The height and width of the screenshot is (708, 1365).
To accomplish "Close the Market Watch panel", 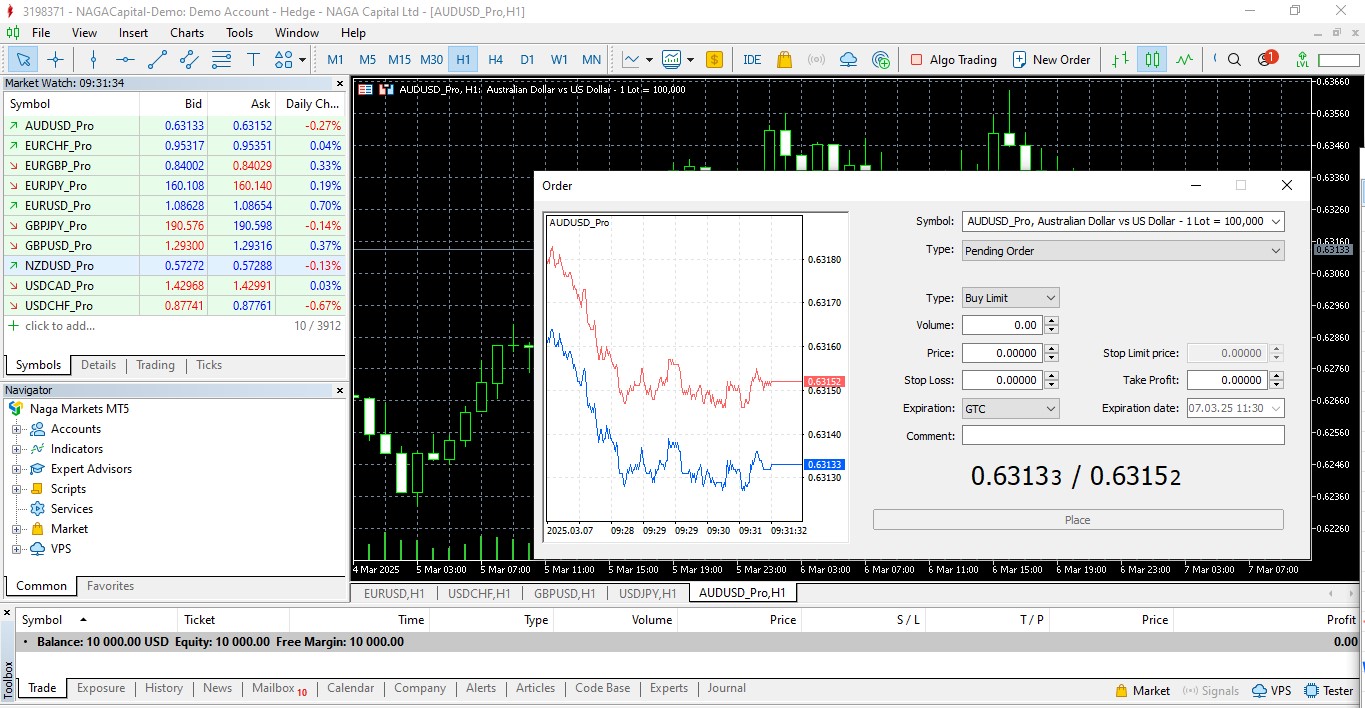I will click(x=339, y=83).
